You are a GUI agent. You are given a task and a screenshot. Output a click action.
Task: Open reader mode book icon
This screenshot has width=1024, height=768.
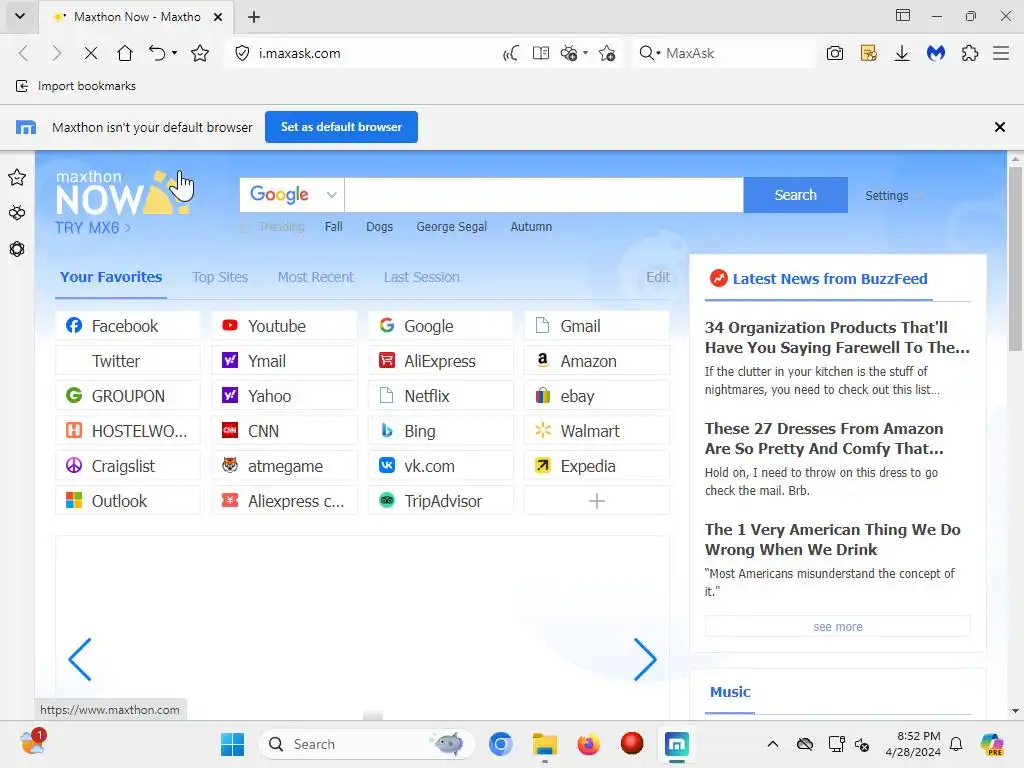click(x=541, y=53)
